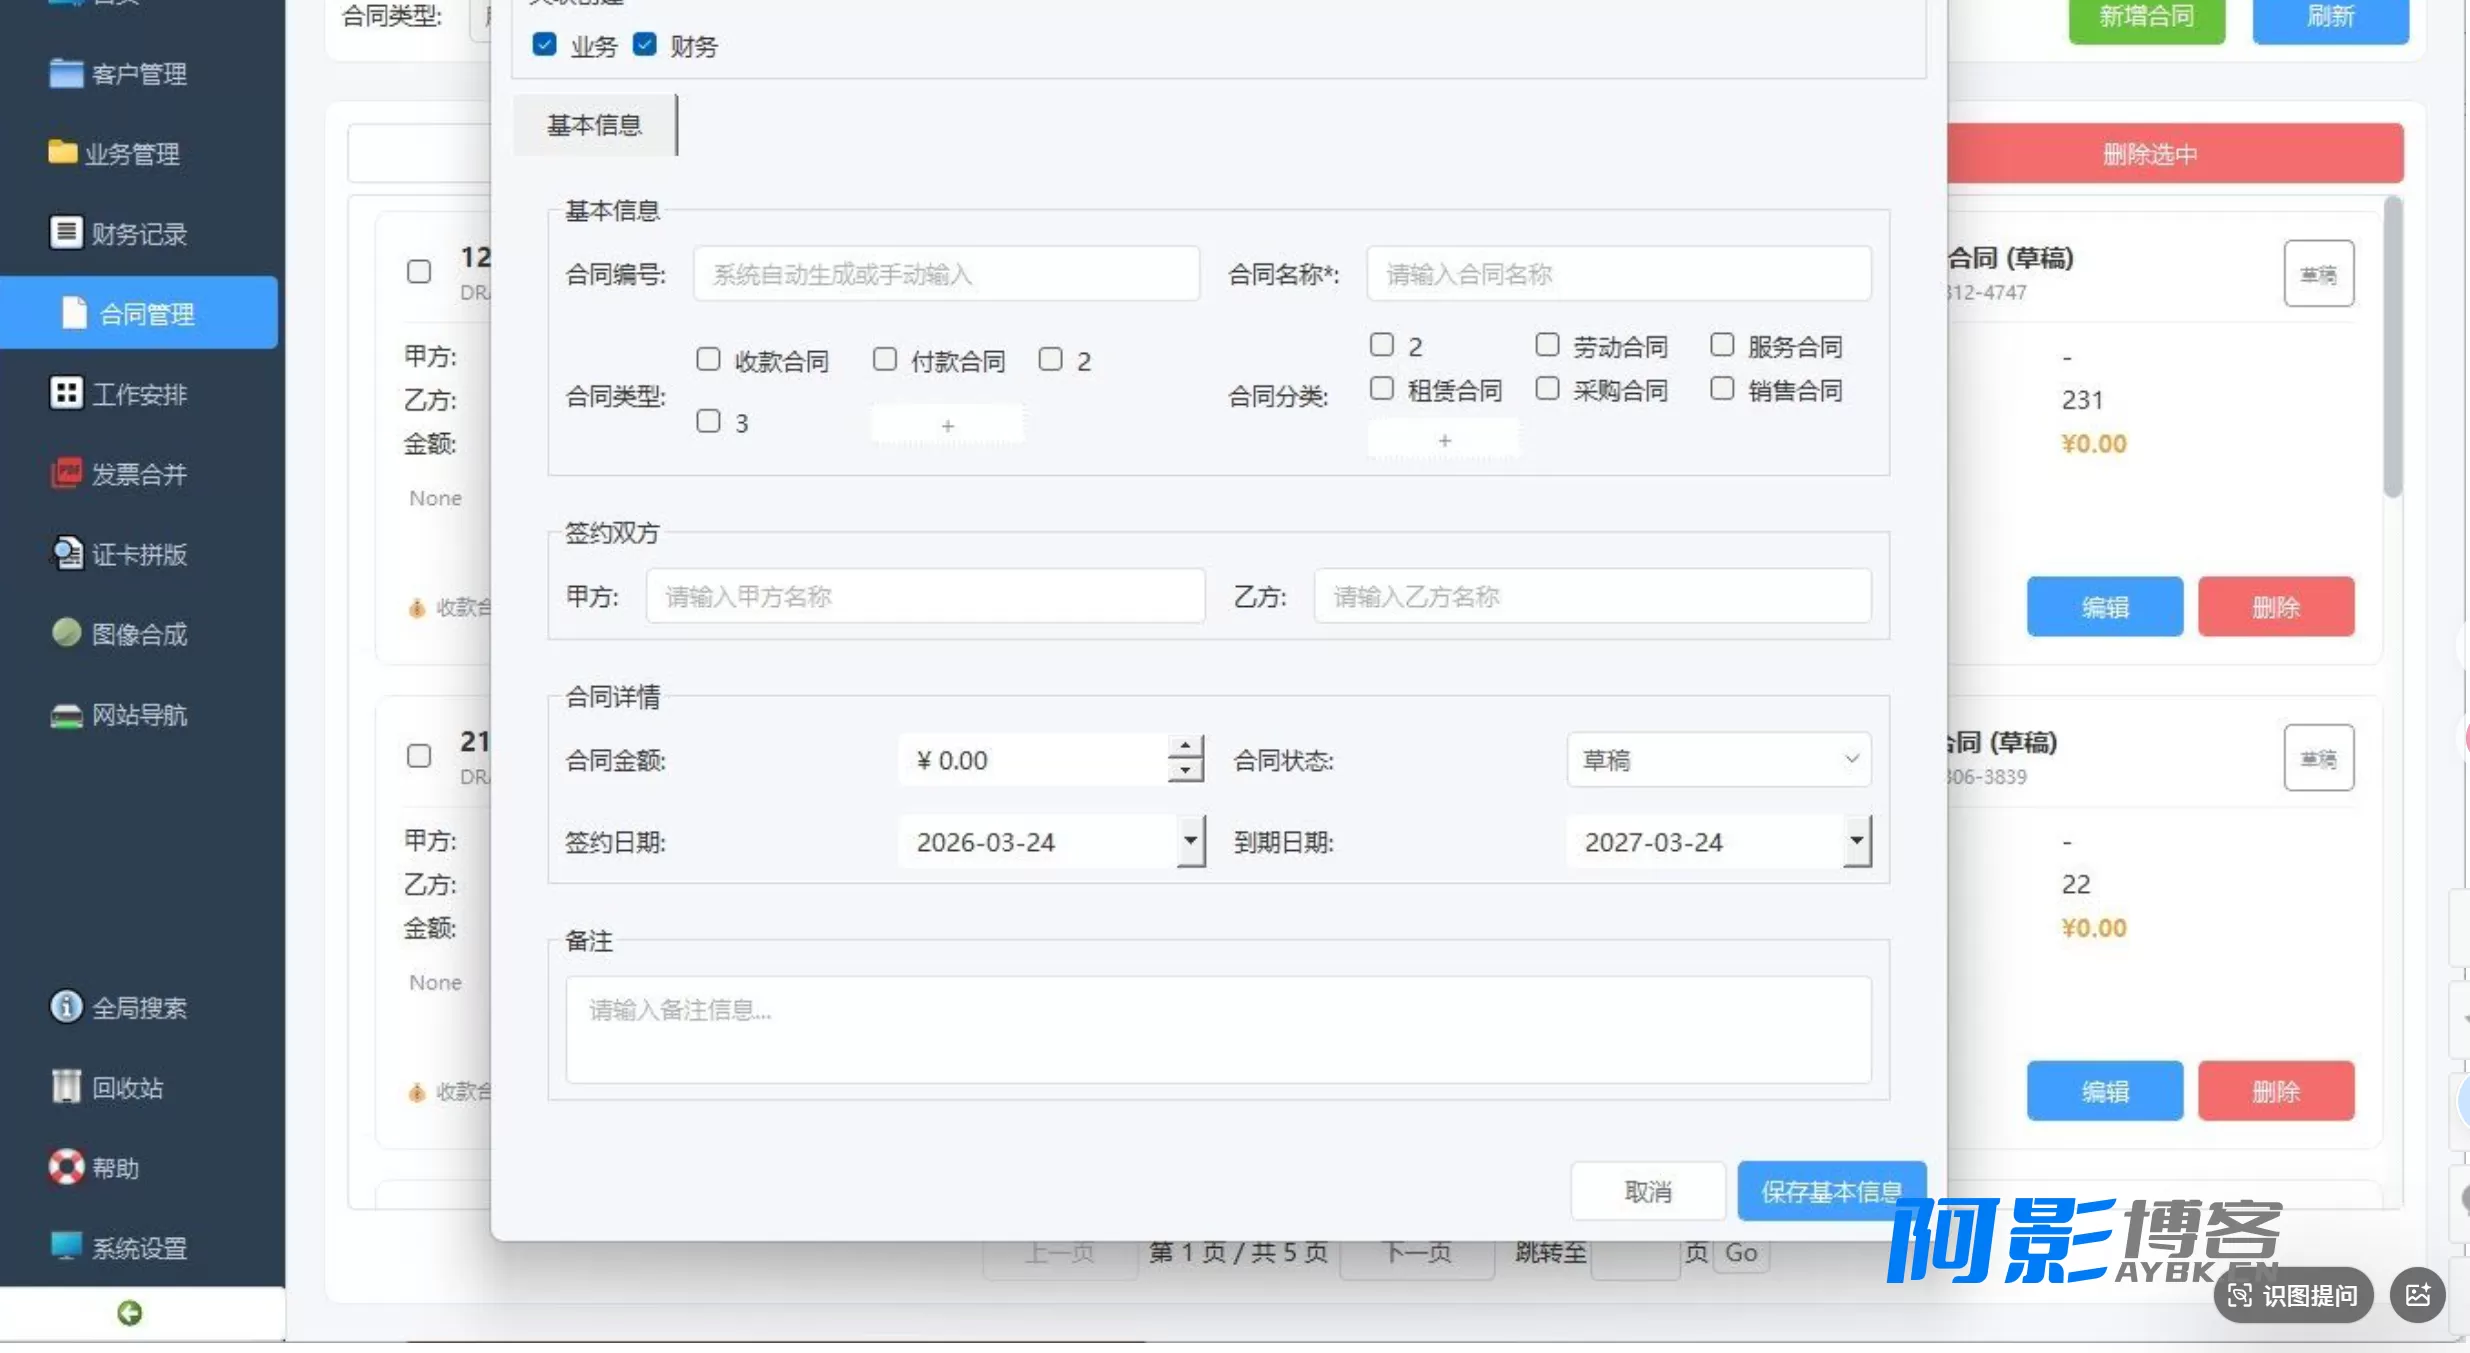The height and width of the screenshot is (1353, 2470).
Task: Switch to 基本信息 tab
Action: click(x=594, y=125)
